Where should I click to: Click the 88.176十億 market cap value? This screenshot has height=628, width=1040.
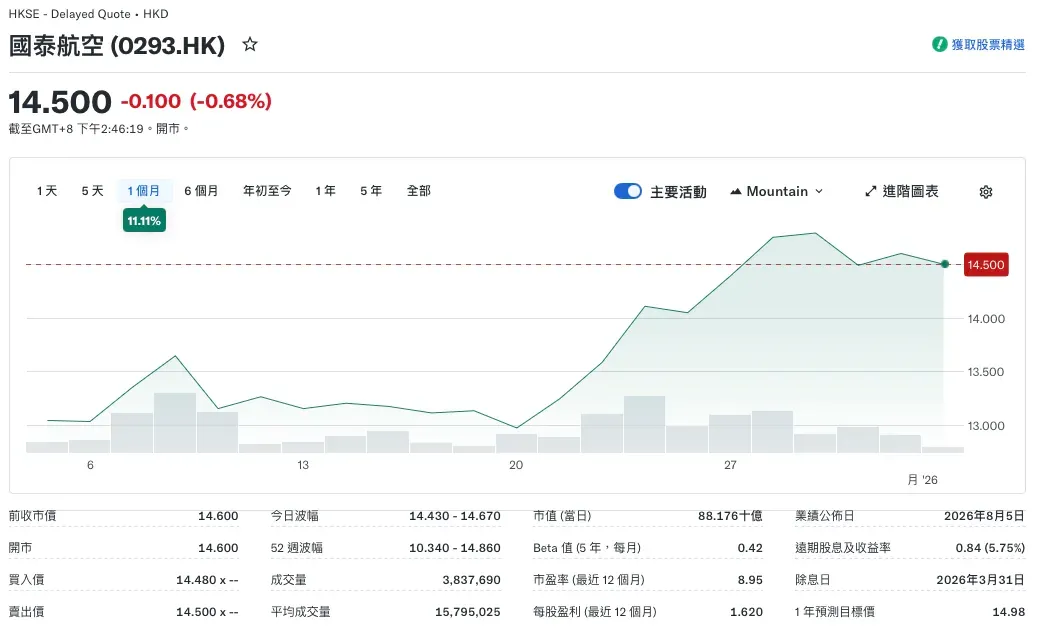(730, 516)
